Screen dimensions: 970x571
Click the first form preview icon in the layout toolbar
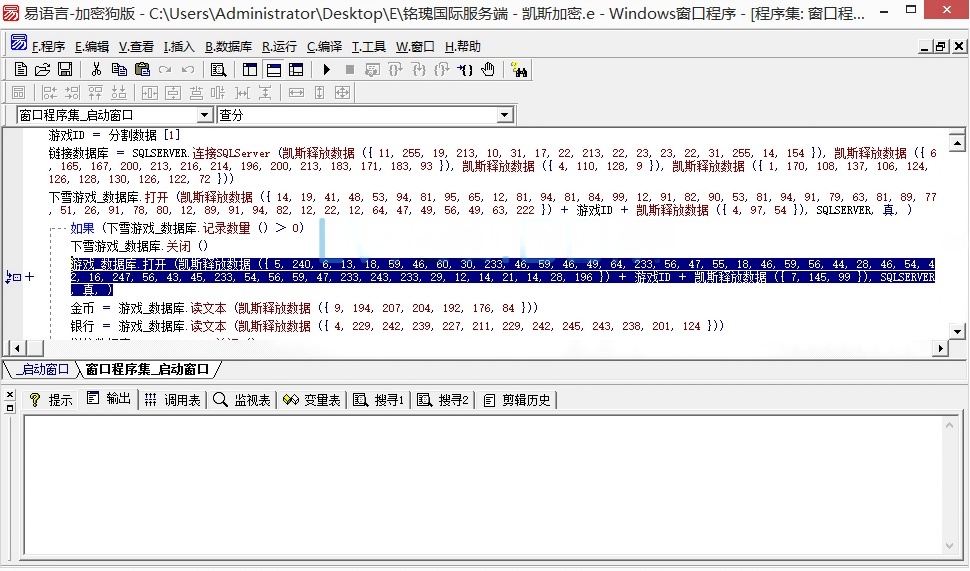pyautogui.click(x=19, y=93)
